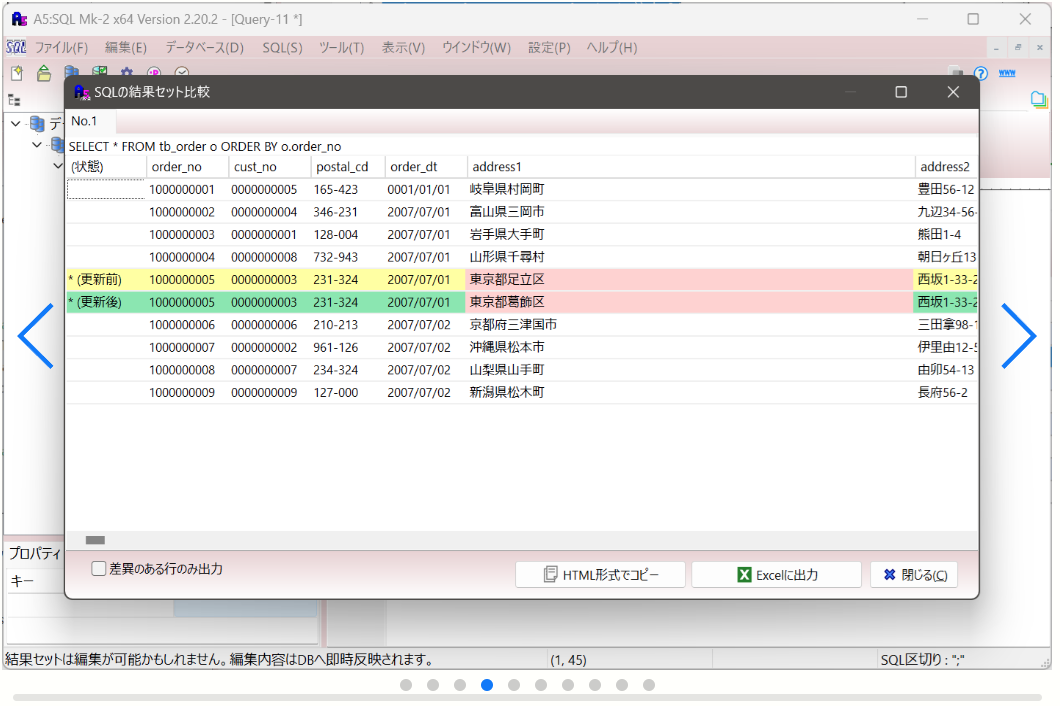This screenshot has width=1060, height=706.
Task: Click the horizontal scrollbar thumb in results grid
Action: click(95, 540)
